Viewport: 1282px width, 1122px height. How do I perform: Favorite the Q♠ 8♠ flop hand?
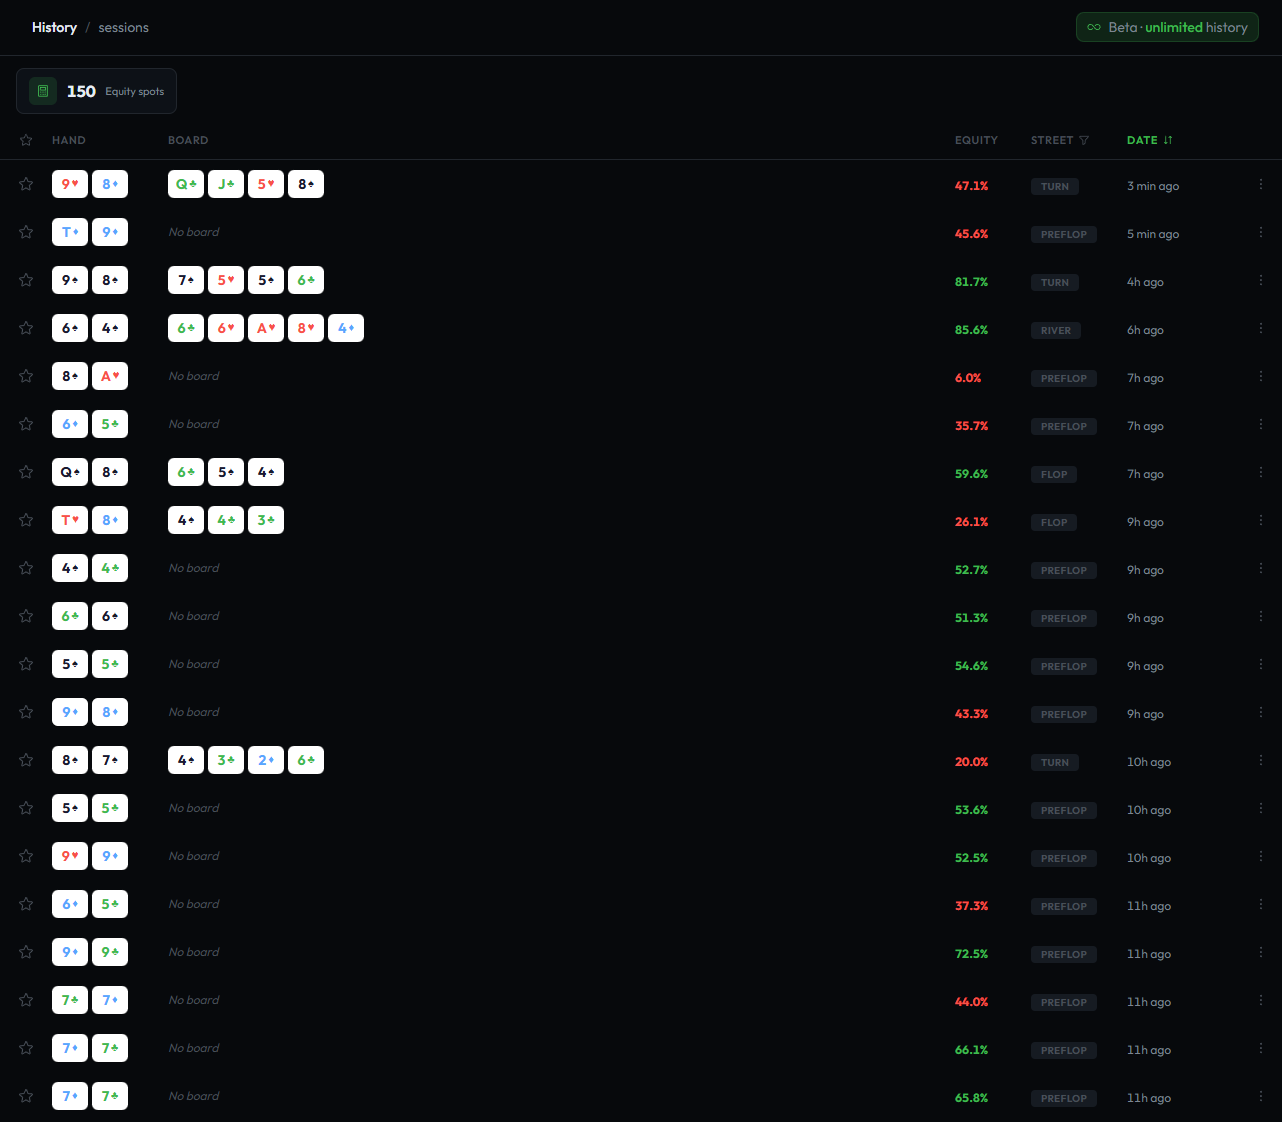pos(26,472)
